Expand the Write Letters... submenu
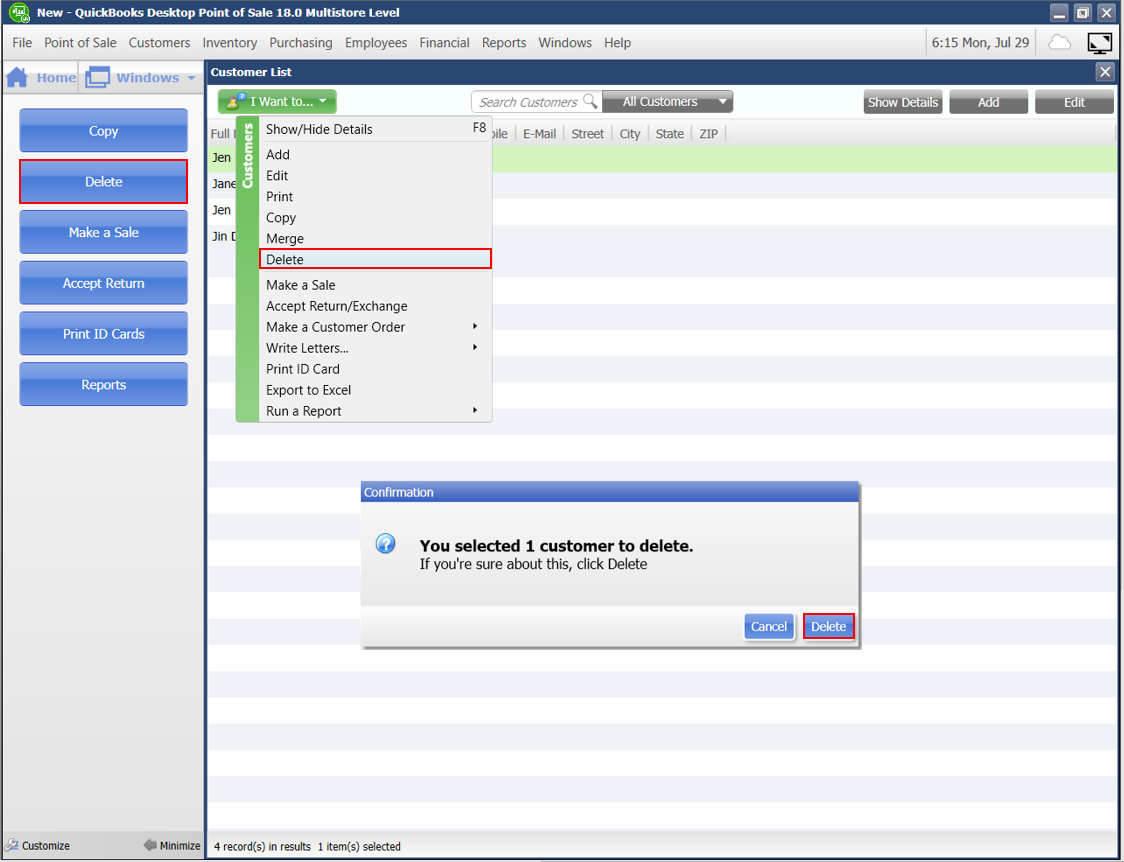 (x=475, y=348)
